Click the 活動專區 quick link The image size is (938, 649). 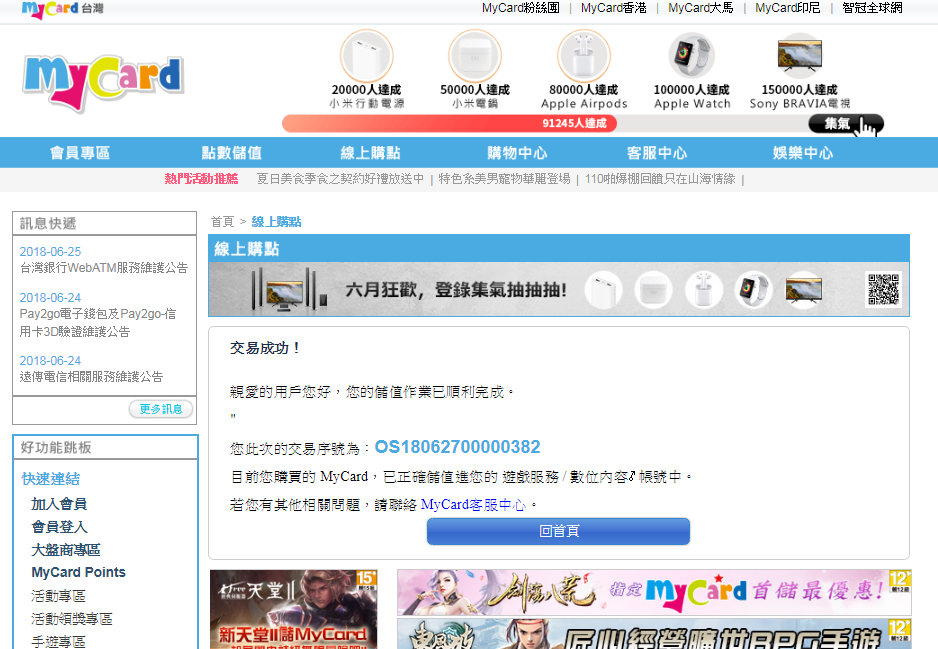coord(58,596)
